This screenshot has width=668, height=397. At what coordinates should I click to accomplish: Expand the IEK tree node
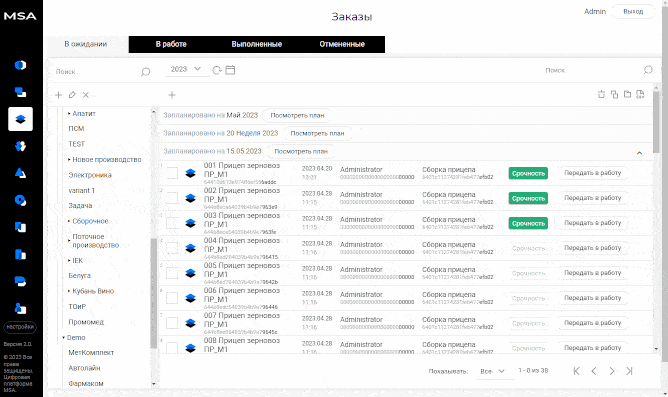pos(69,260)
